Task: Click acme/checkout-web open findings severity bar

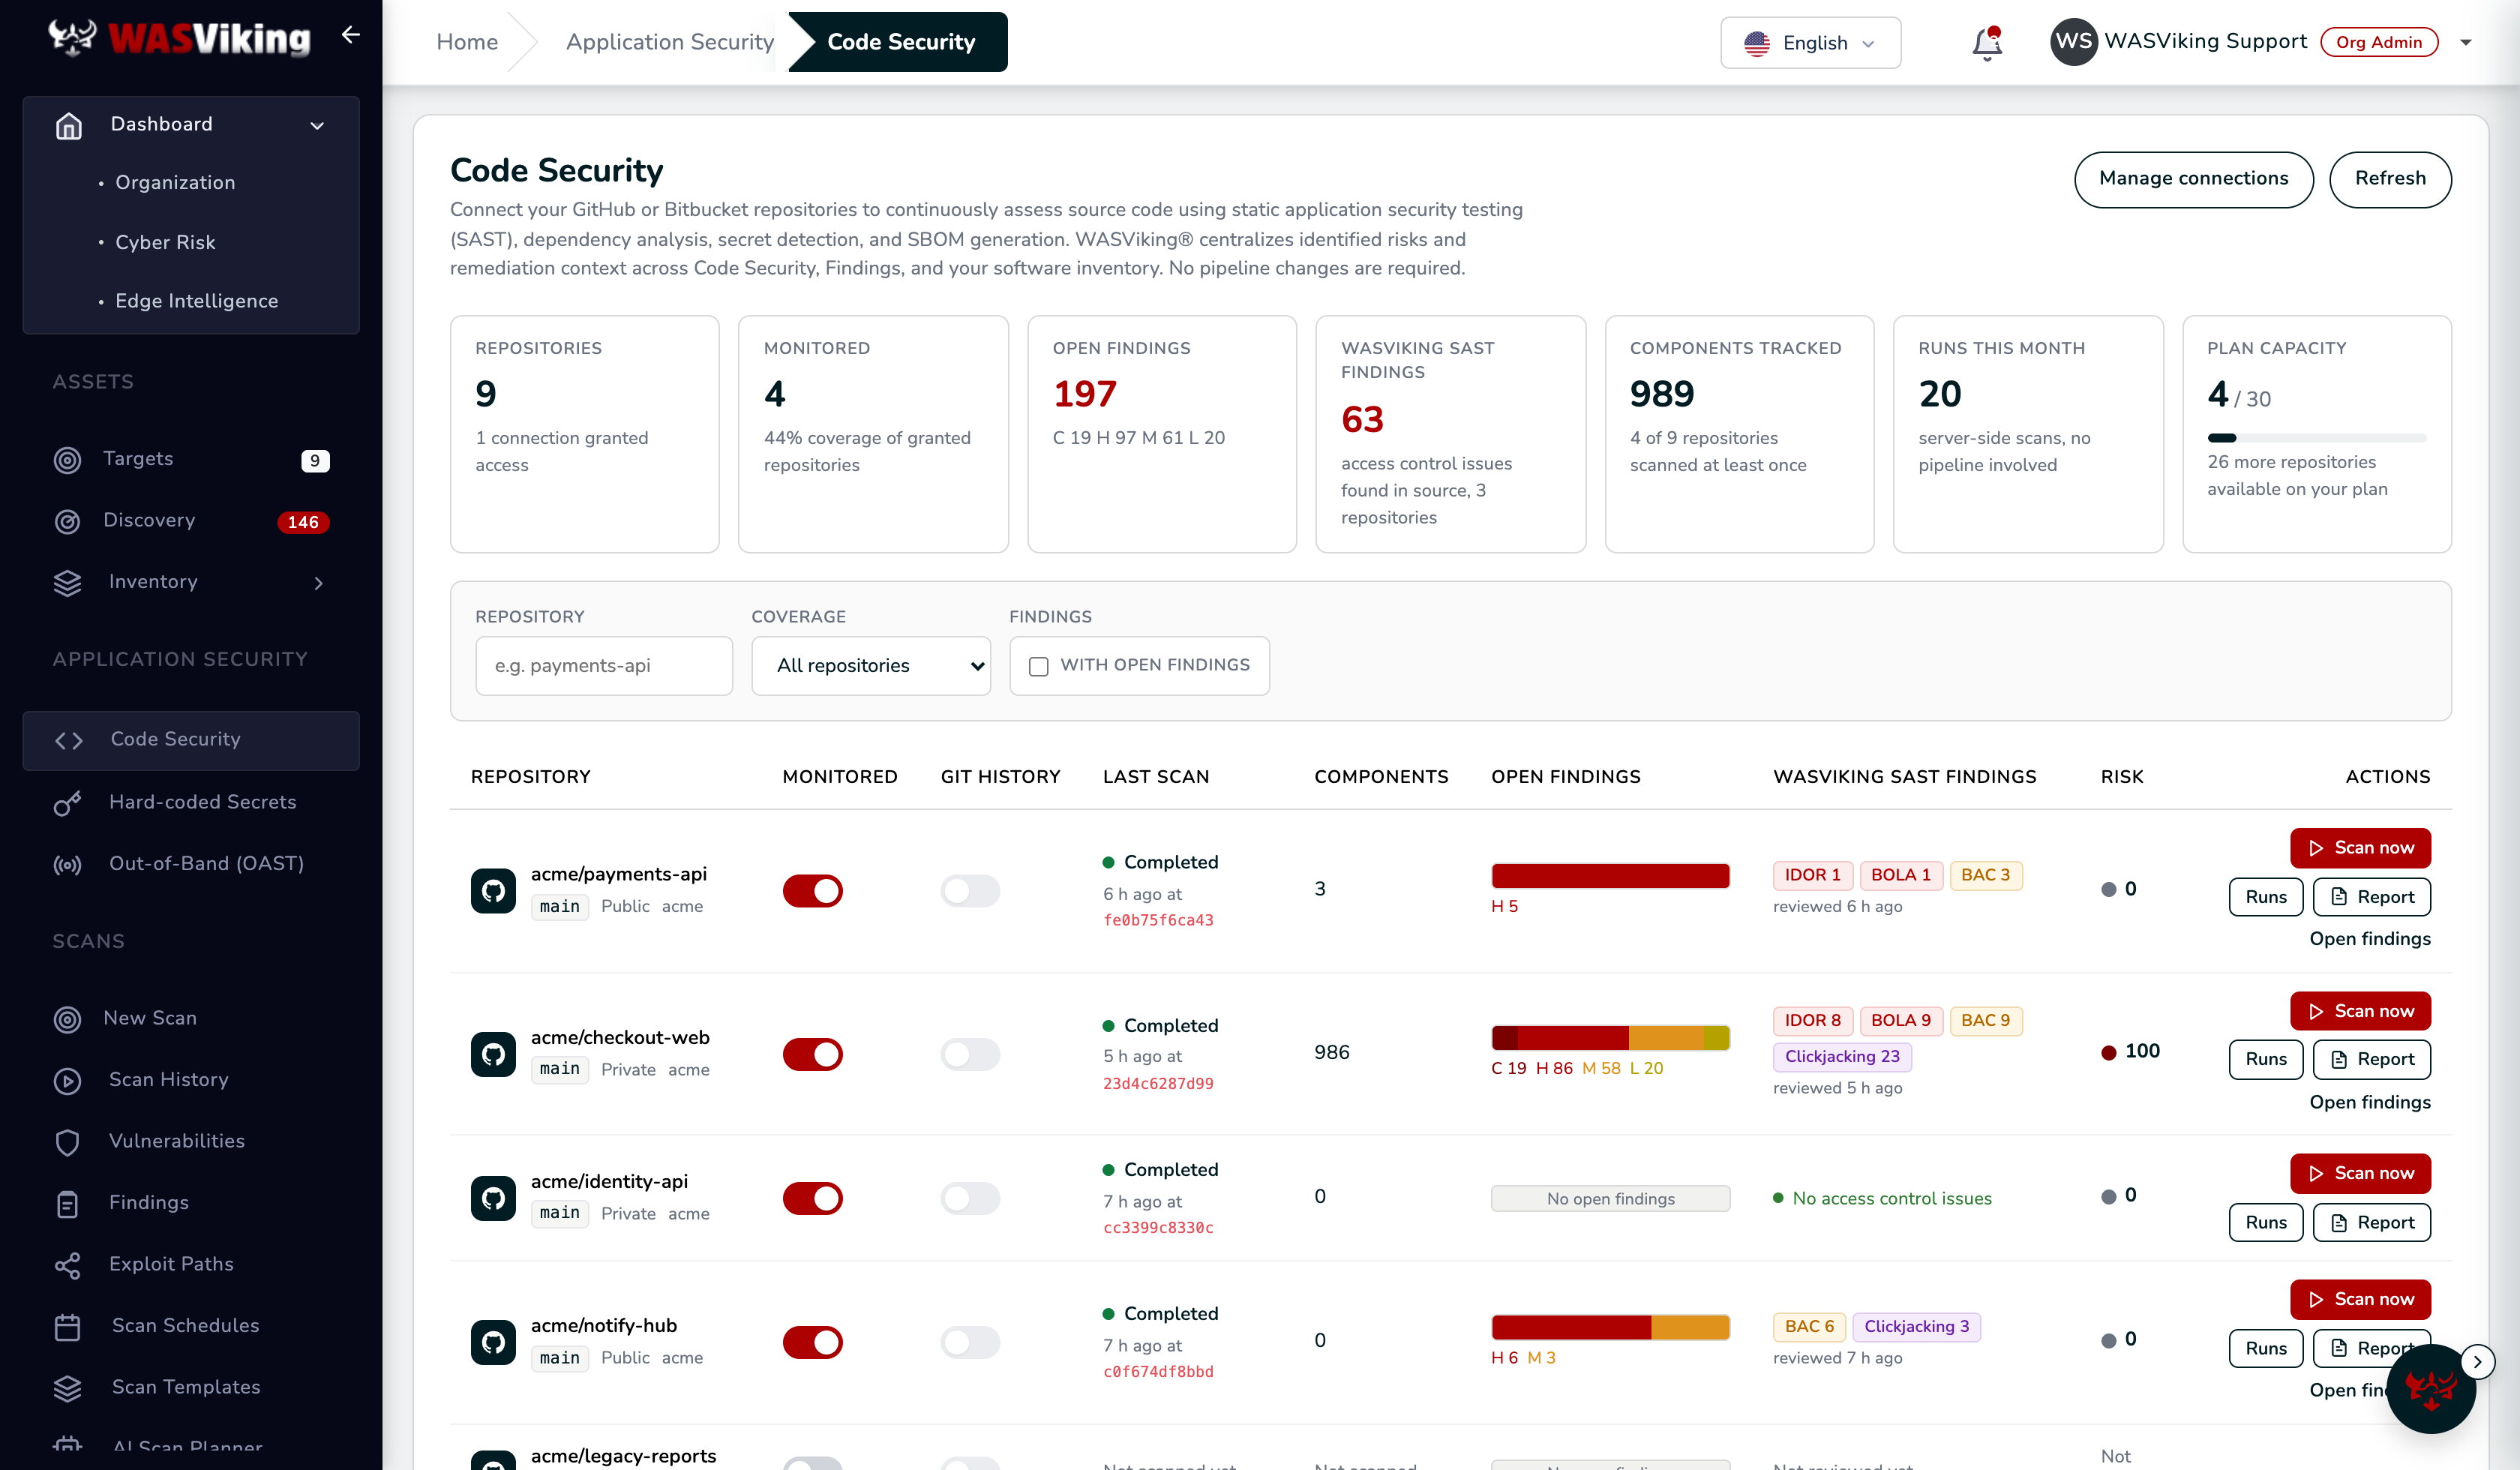Action: [x=1610, y=1038]
